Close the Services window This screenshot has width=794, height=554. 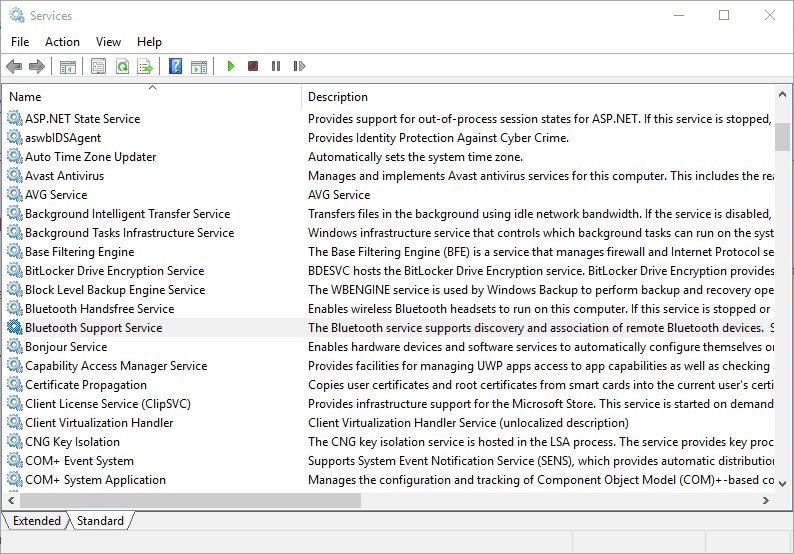770,15
